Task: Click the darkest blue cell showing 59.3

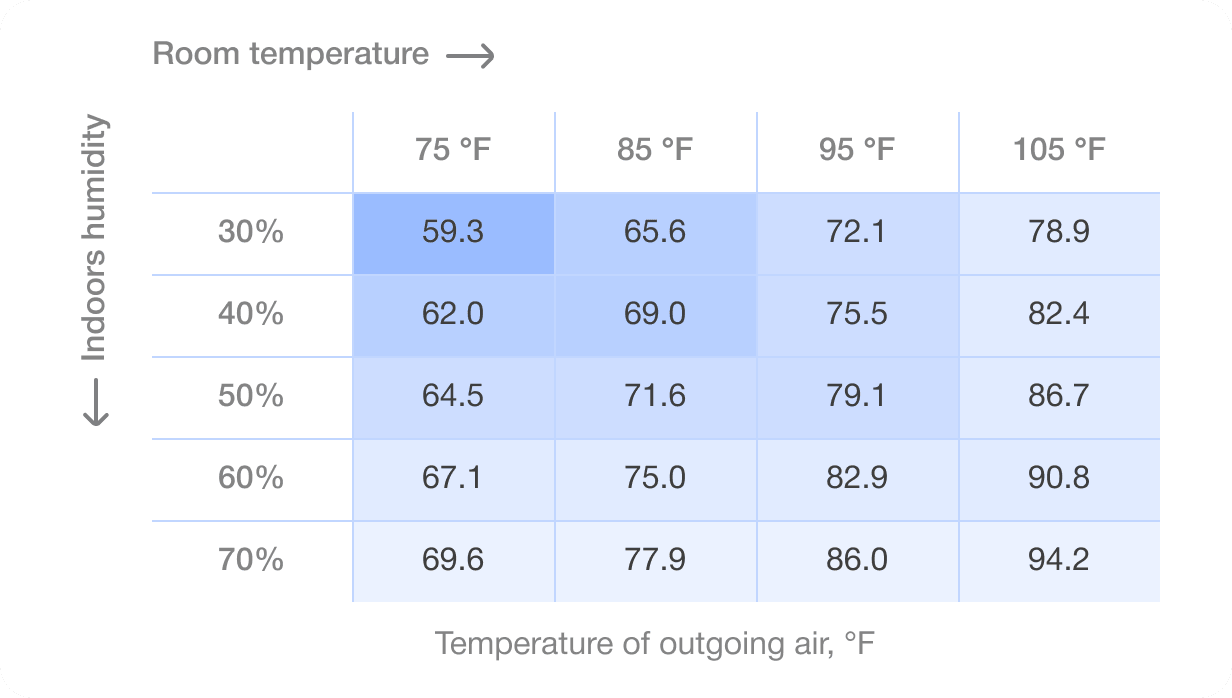Action: (x=453, y=233)
